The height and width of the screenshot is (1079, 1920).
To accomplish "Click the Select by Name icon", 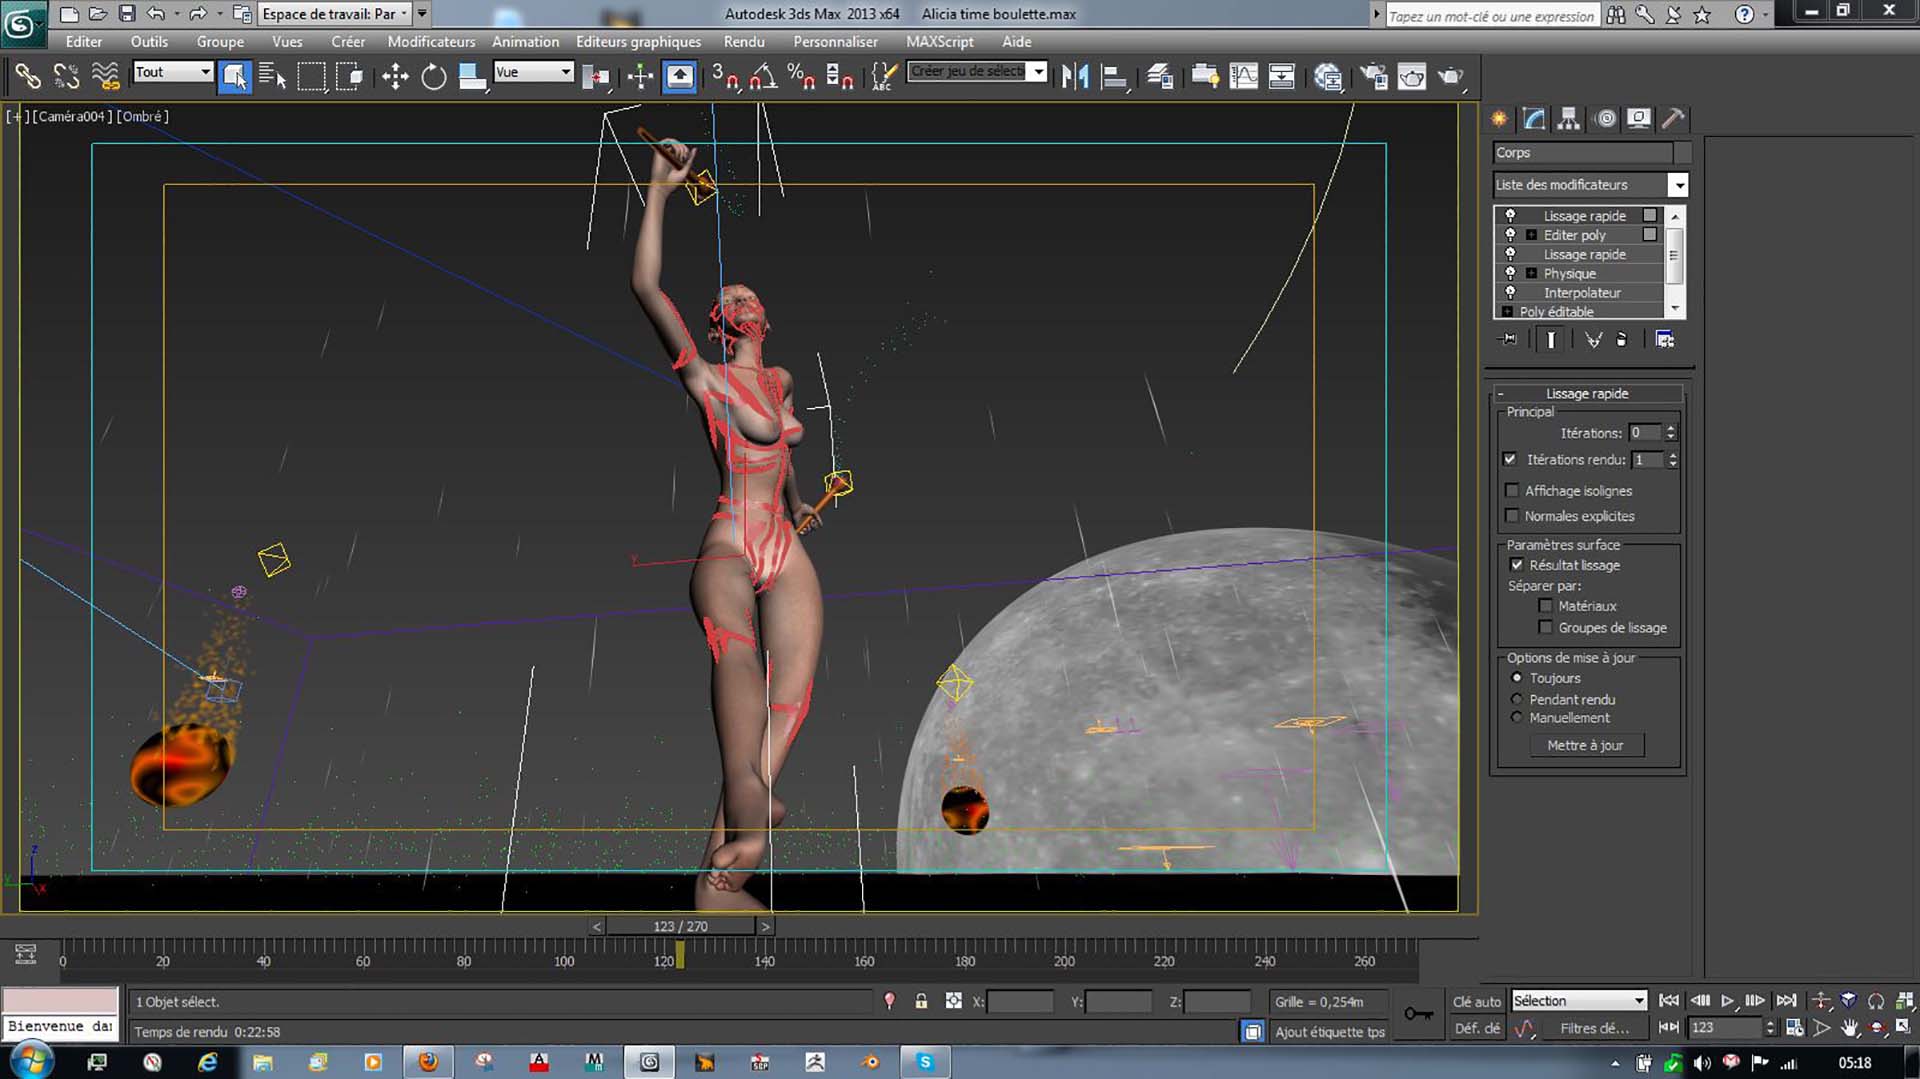I will [x=272, y=77].
